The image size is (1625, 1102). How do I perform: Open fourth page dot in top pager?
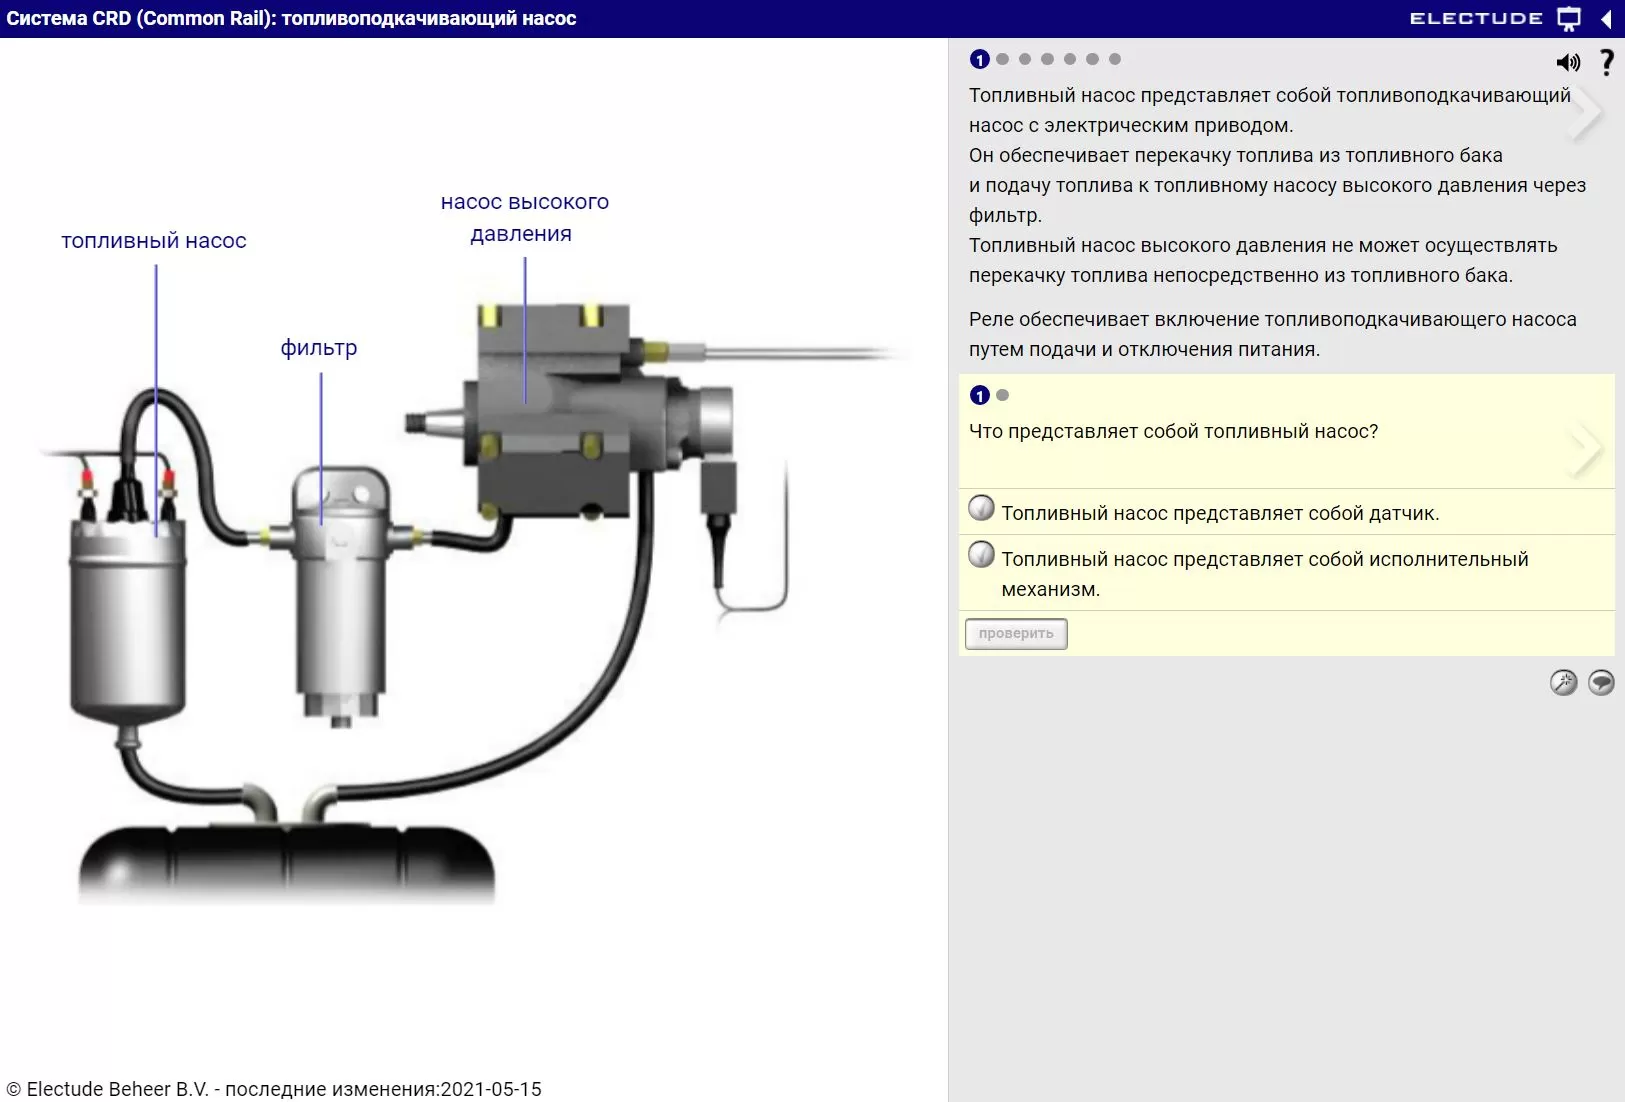[1047, 59]
